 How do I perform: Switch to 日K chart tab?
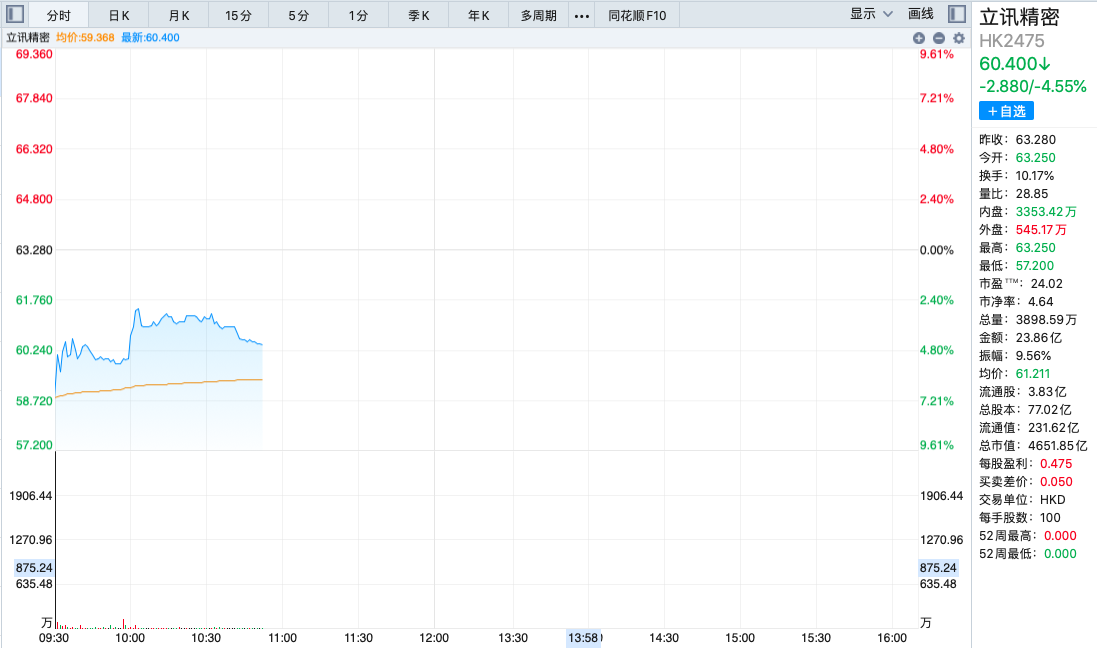coord(119,15)
